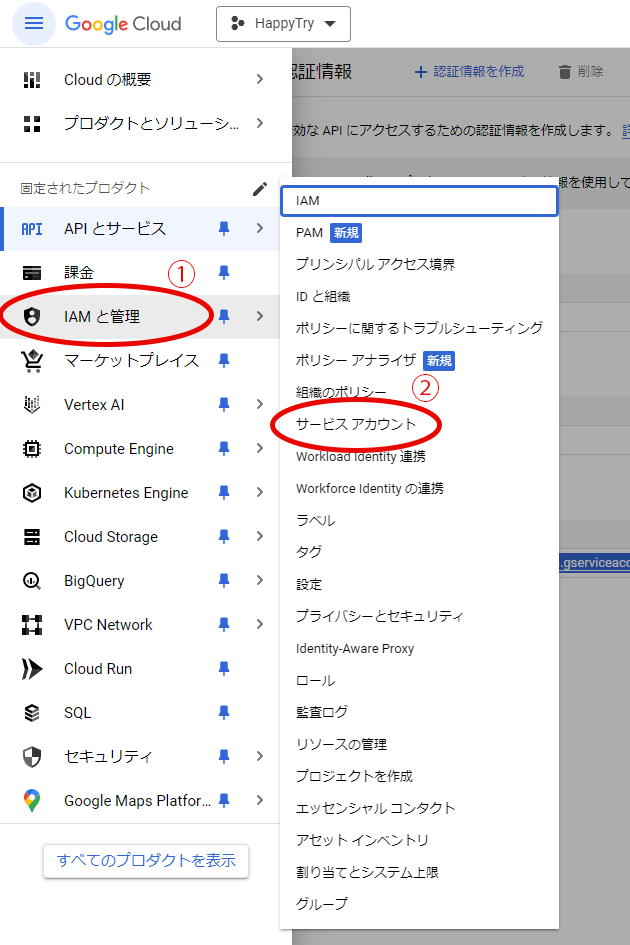
Task: Unpin 課金 from pinned products
Action: [x=224, y=272]
